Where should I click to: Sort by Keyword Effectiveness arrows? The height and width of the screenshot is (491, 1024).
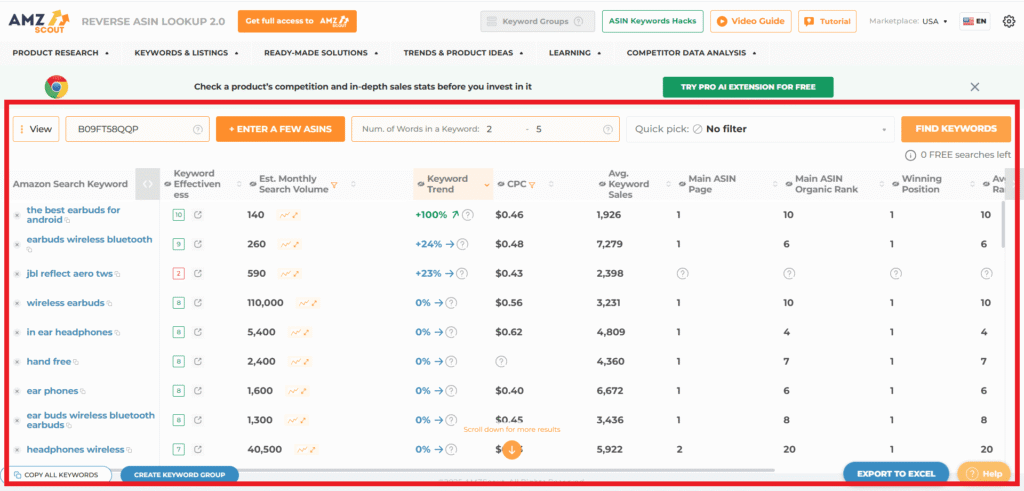pyautogui.click(x=239, y=185)
